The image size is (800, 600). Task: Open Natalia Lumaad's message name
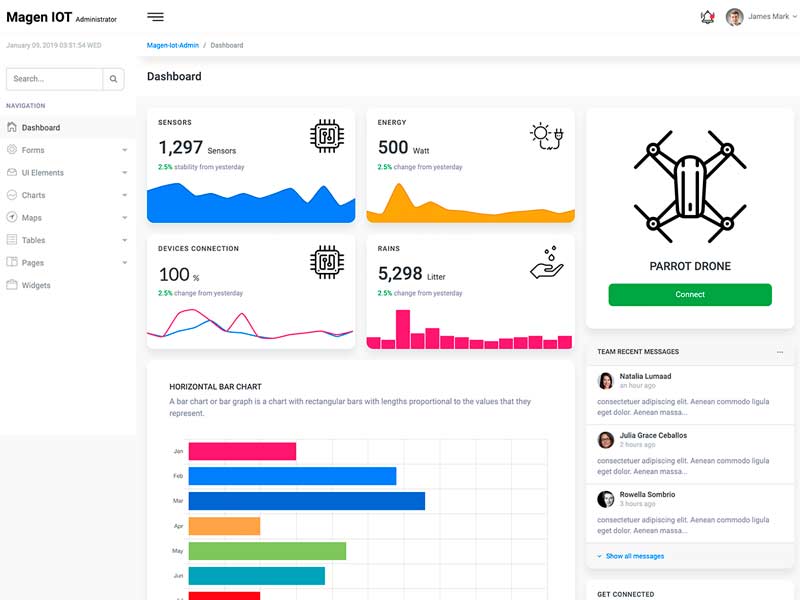pyautogui.click(x=645, y=376)
